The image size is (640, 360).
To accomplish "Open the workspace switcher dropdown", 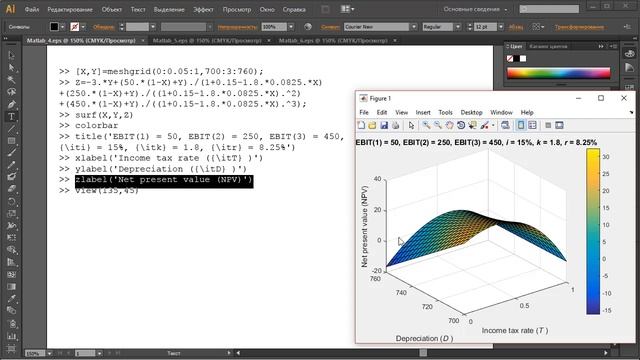I will pos(476,9).
